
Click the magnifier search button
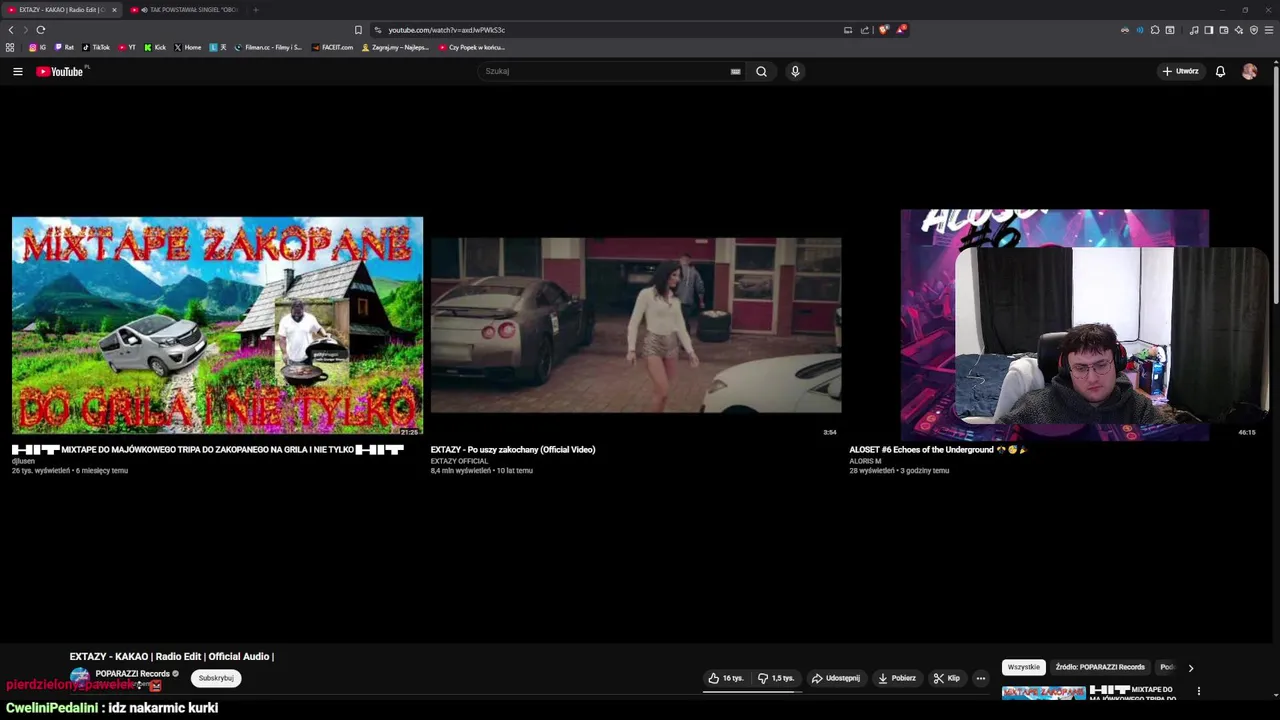click(x=761, y=71)
